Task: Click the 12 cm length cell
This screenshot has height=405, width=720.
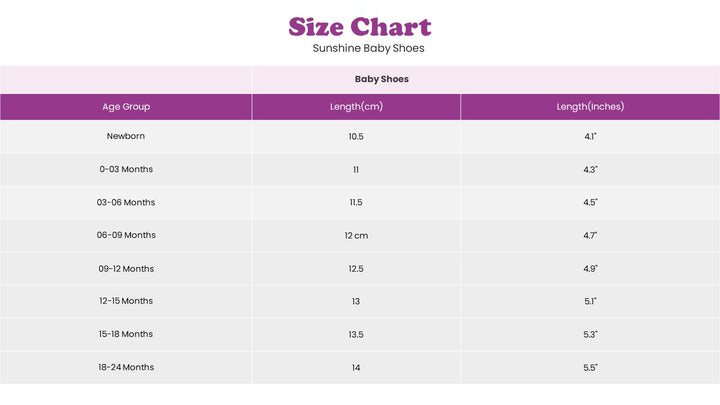Action: click(x=356, y=235)
